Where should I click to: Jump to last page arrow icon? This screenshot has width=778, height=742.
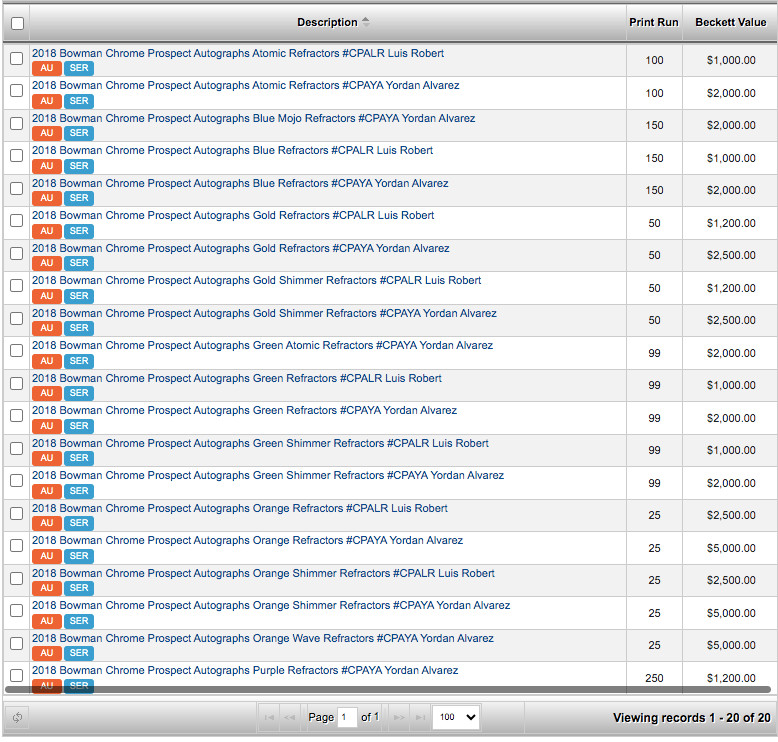pos(420,717)
